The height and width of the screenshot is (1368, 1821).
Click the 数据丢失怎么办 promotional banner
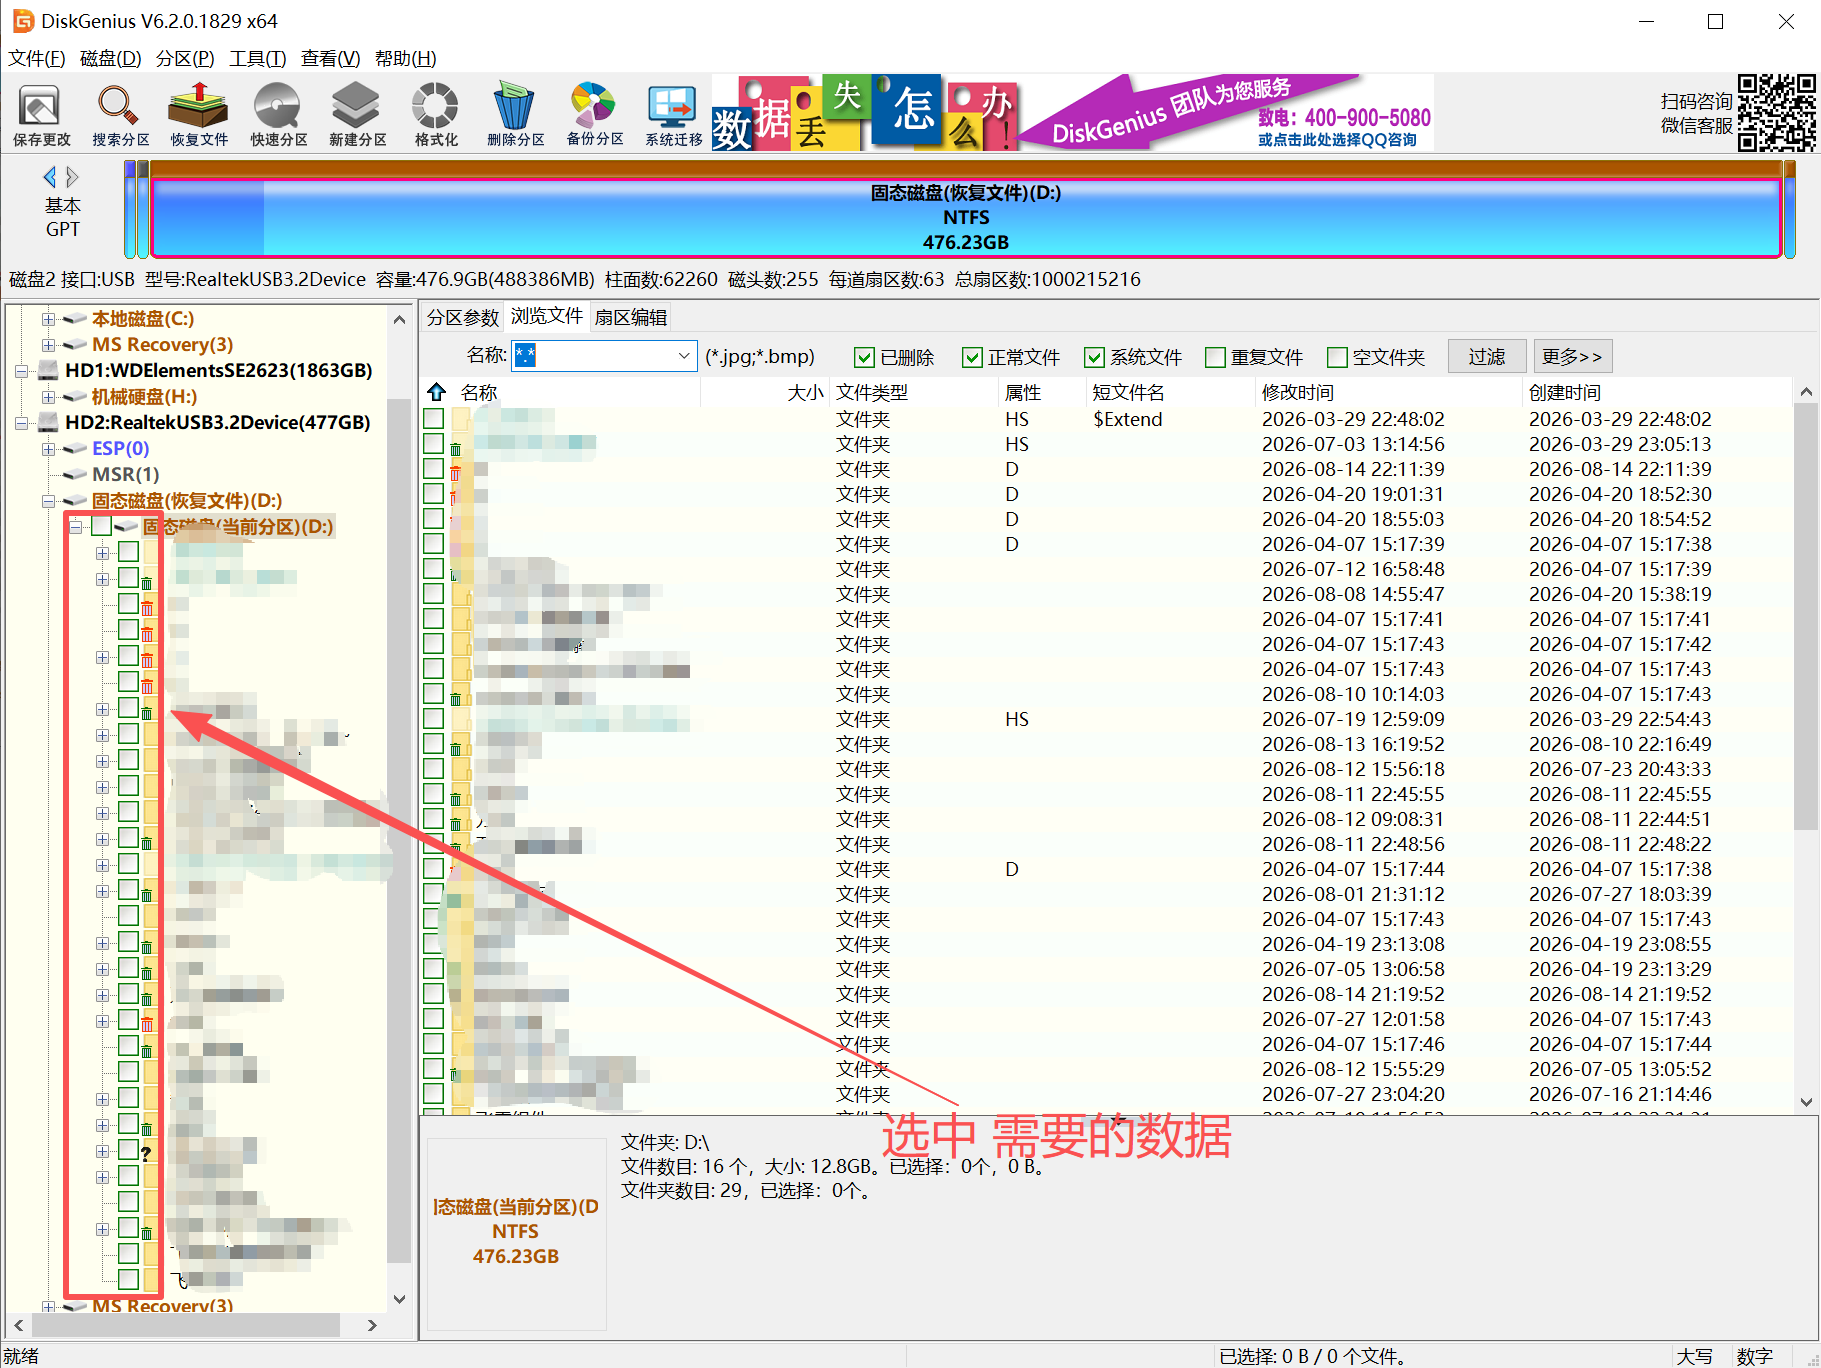point(866,112)
